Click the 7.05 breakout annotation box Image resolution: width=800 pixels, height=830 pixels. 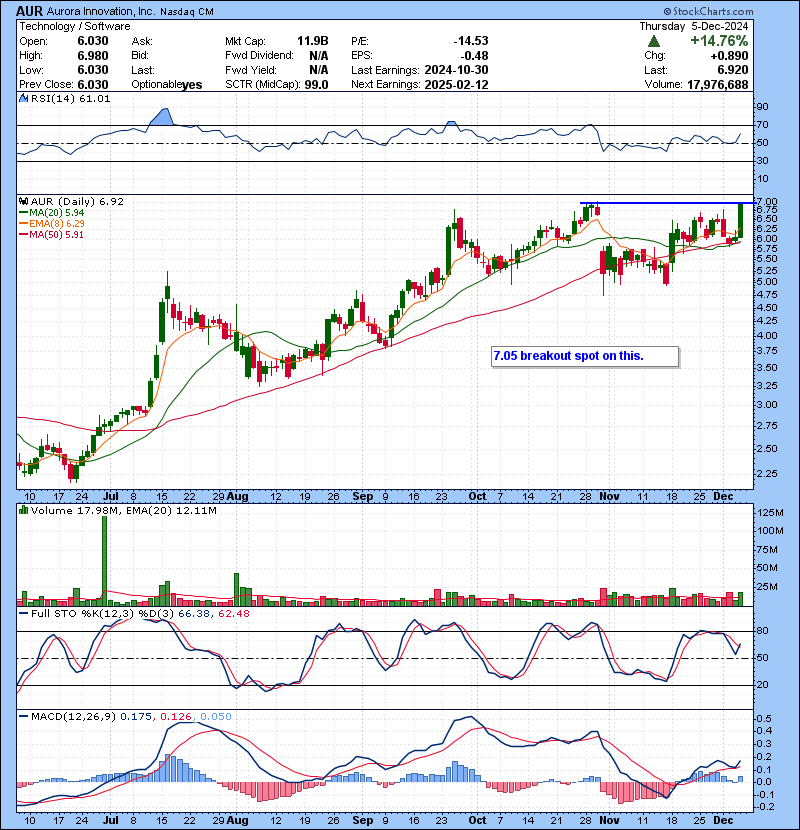coord(584,356)
